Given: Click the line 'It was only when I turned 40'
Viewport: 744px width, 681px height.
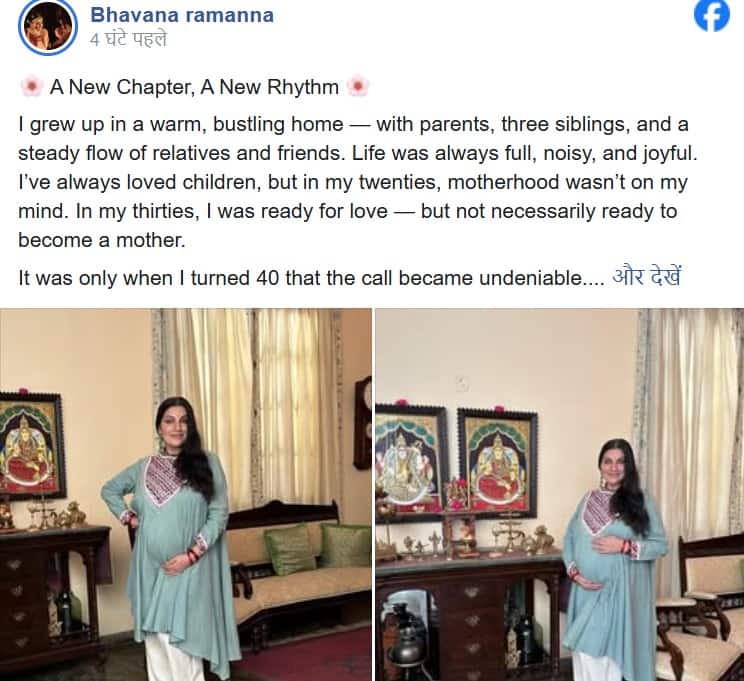Looking at the screenshot, I should [311, 278].
